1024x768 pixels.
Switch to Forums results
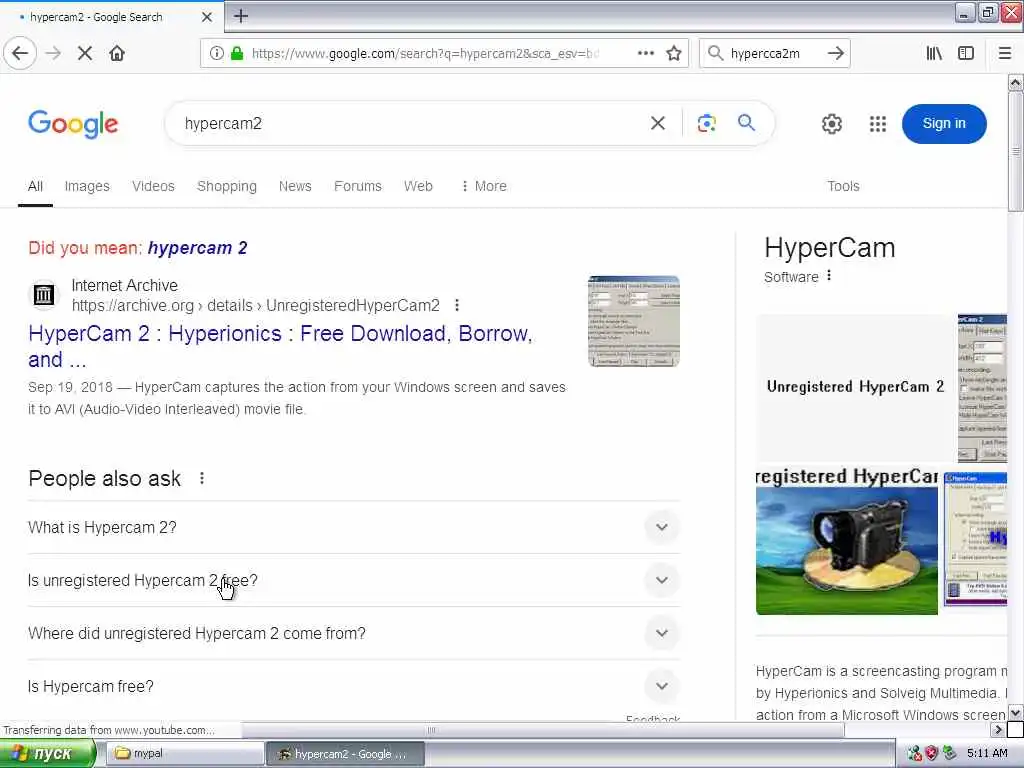pos(358,187)
